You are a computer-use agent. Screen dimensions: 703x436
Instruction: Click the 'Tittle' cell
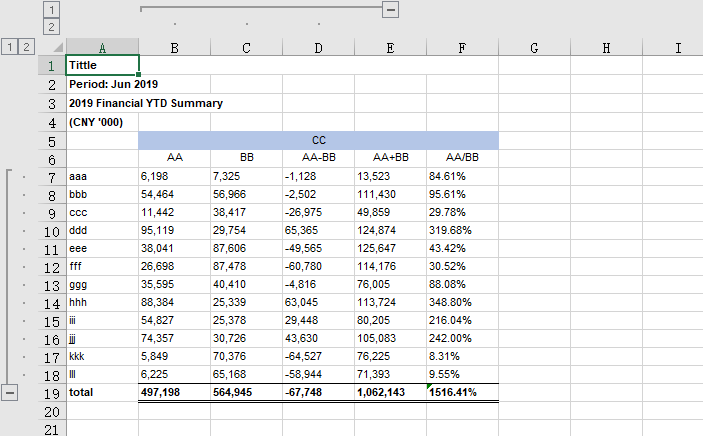(x=102, y=65)
